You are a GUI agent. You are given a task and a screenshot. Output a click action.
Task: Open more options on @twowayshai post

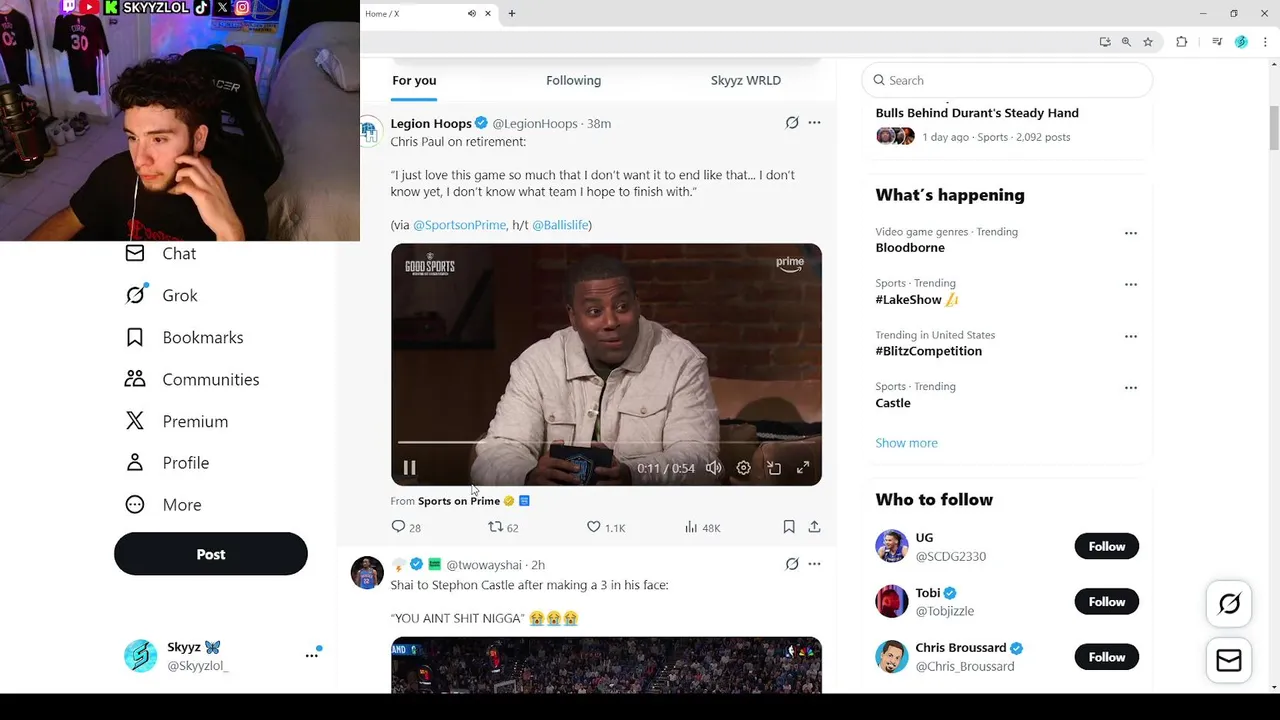click(x=814, y=564)
